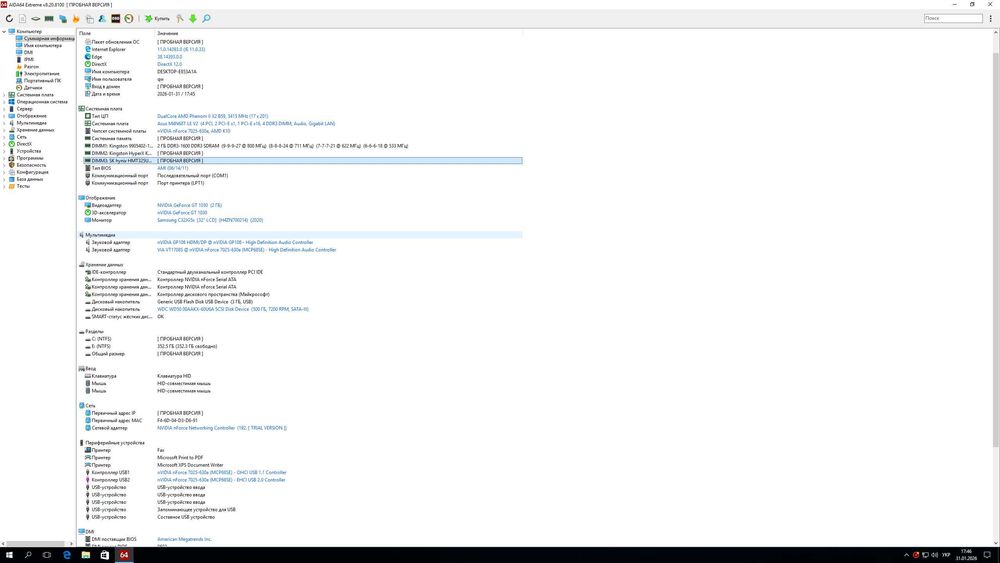Expand the Сервер tree node

point(4,108)
